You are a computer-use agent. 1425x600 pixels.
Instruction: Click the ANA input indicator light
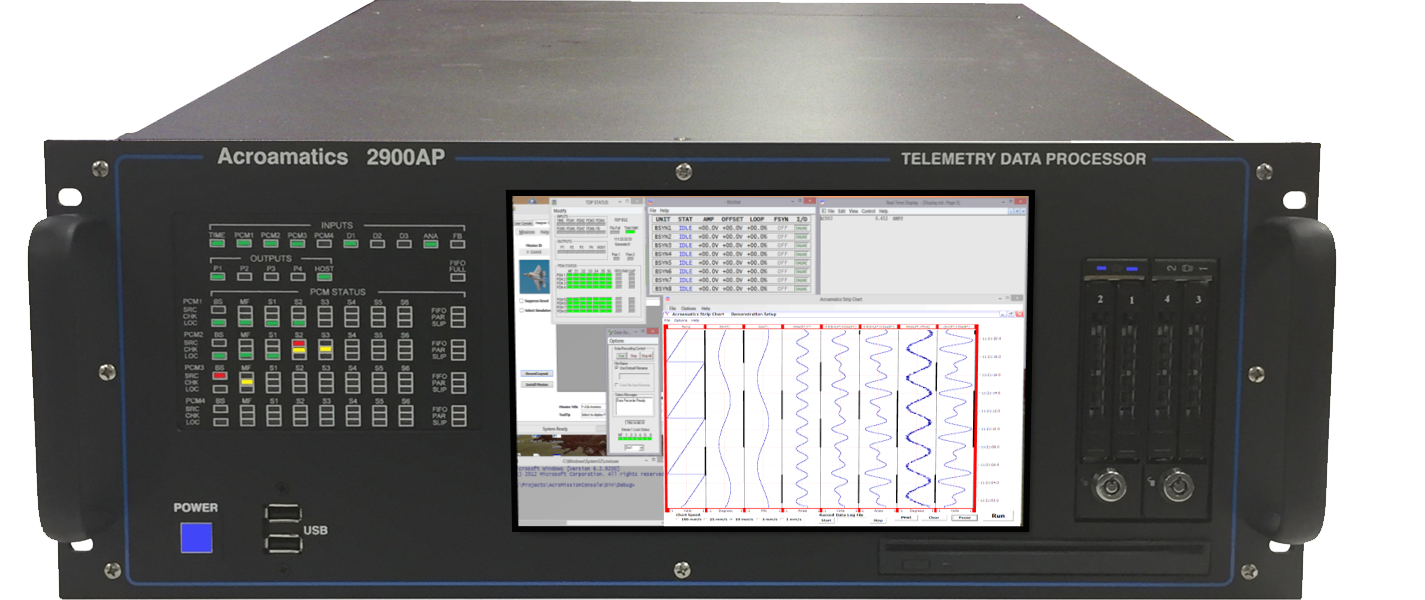[431, 243]
